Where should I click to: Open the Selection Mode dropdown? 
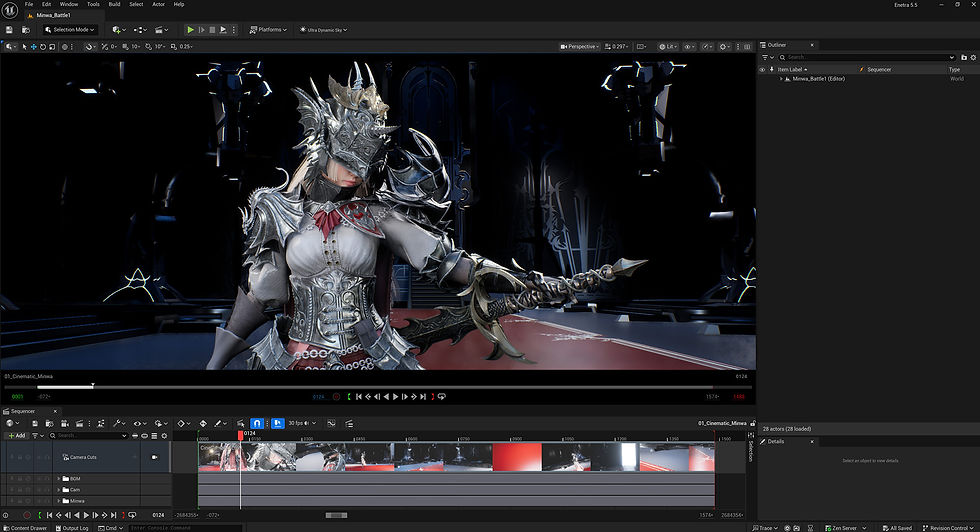(x=70, y=29)
